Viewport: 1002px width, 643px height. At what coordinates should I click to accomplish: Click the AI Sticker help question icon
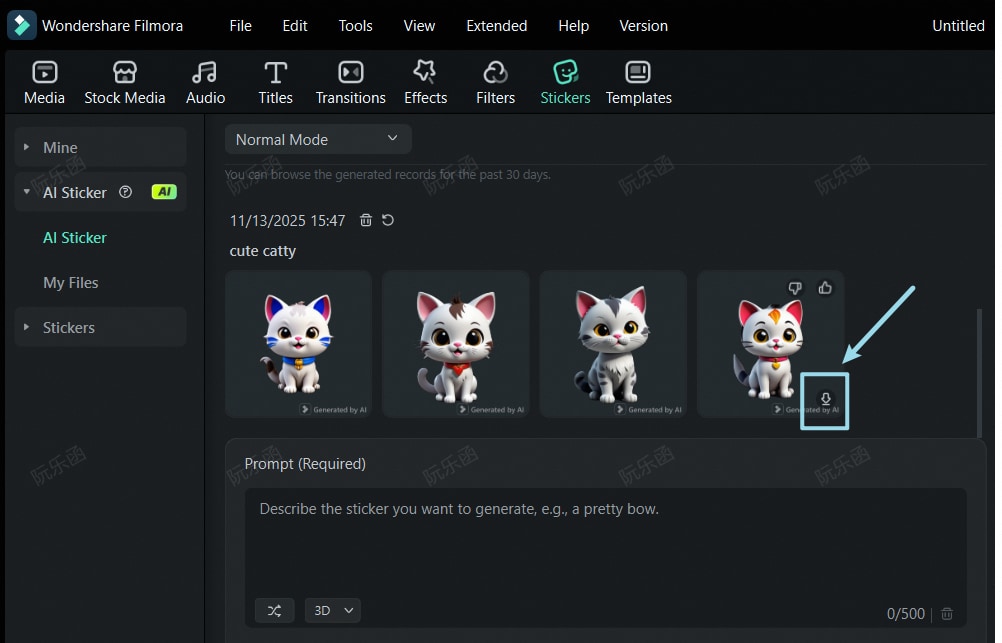tap(125, 192)
